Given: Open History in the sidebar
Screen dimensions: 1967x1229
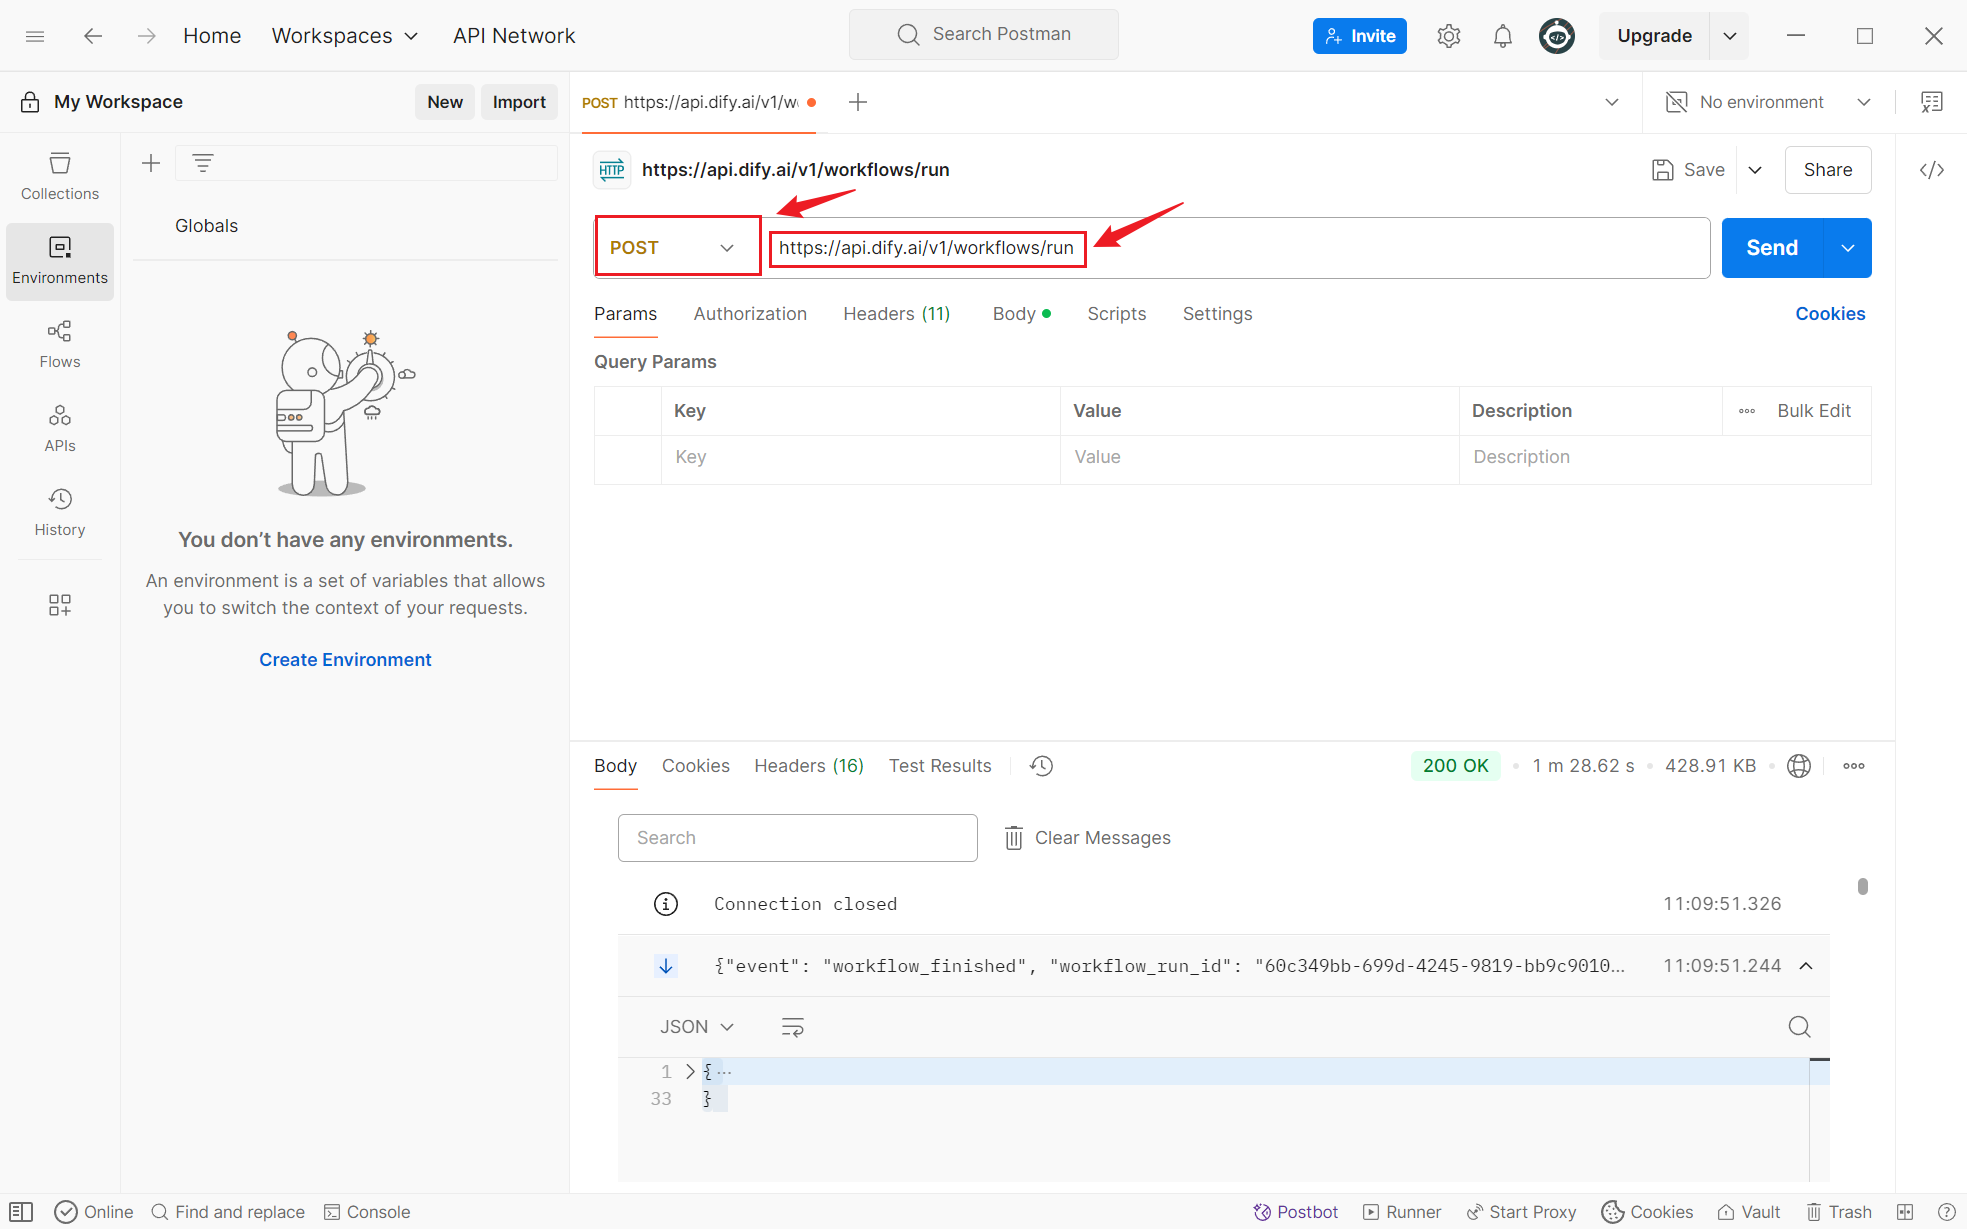Looking at the screenshot, I should 60,513.
